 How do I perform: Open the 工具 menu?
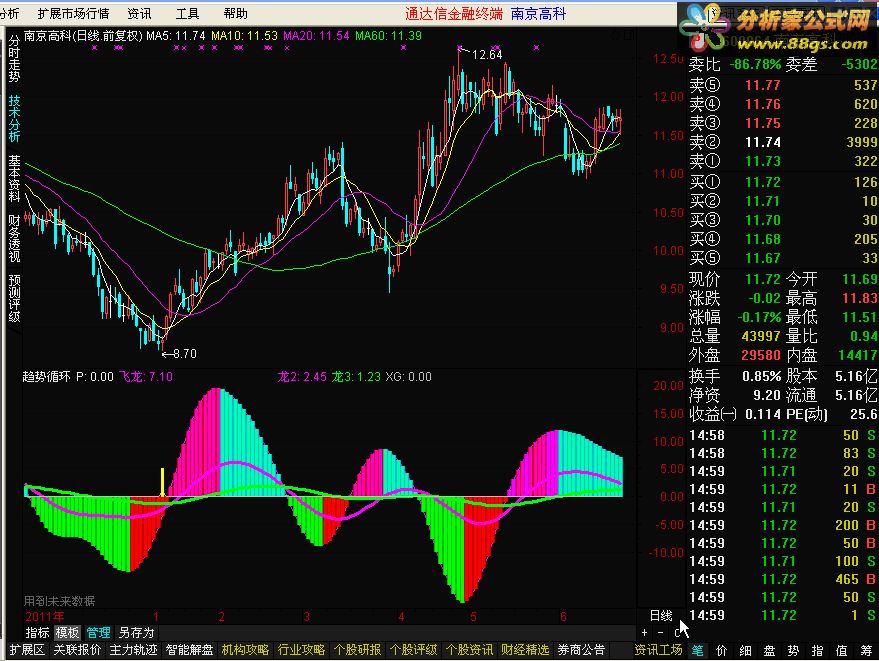pyautogui.click(x=187, y=13)
